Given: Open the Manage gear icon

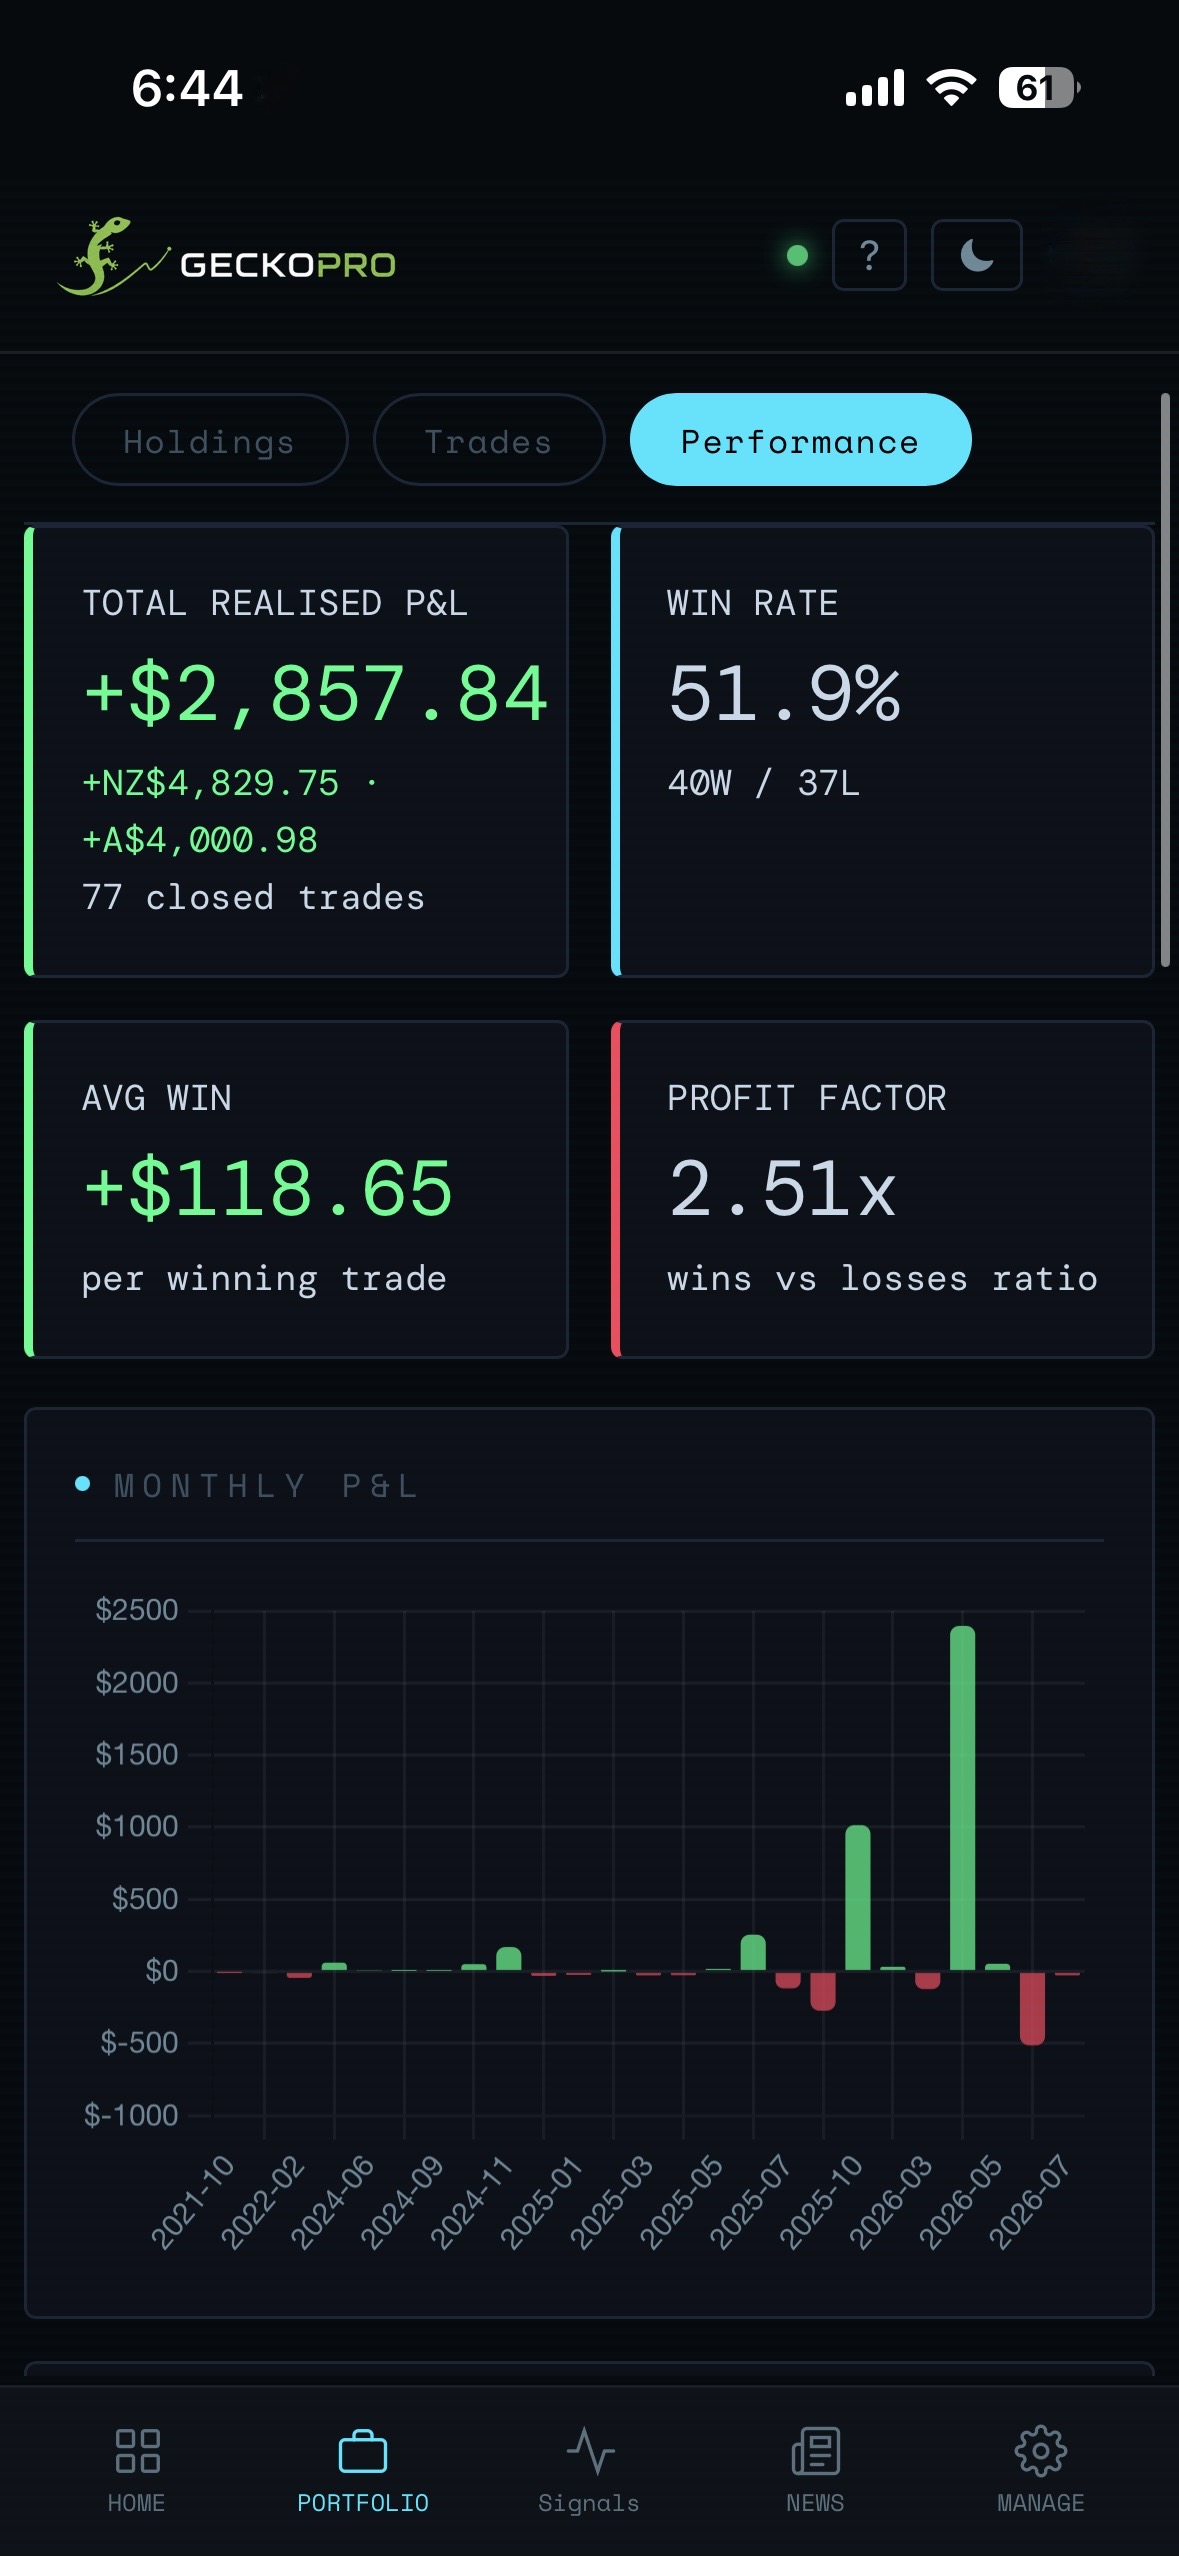Looking at the screenshot, I should [1040, 2451].
